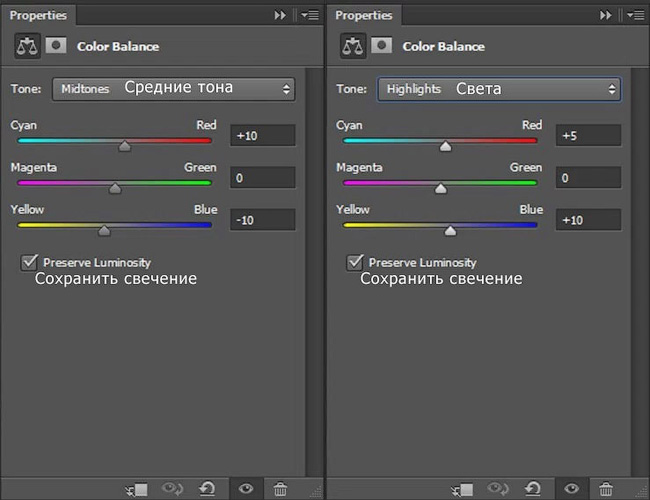The height and width of the screenshot is (500, 650).
Task: Click layer mask icon in Midtones panel
Action: coord(56,45)
